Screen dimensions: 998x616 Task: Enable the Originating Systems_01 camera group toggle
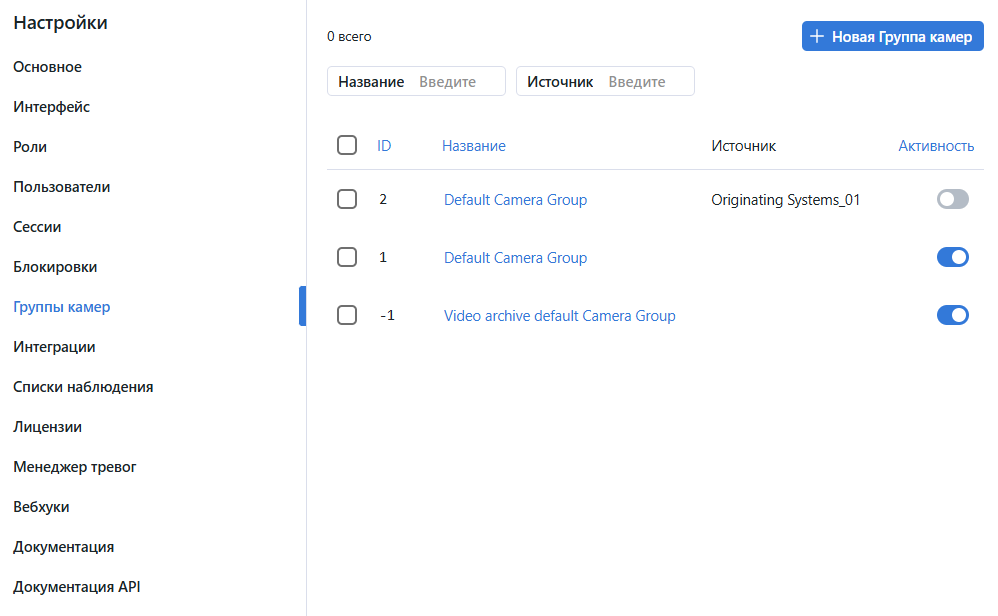click(x=952, y=200)
